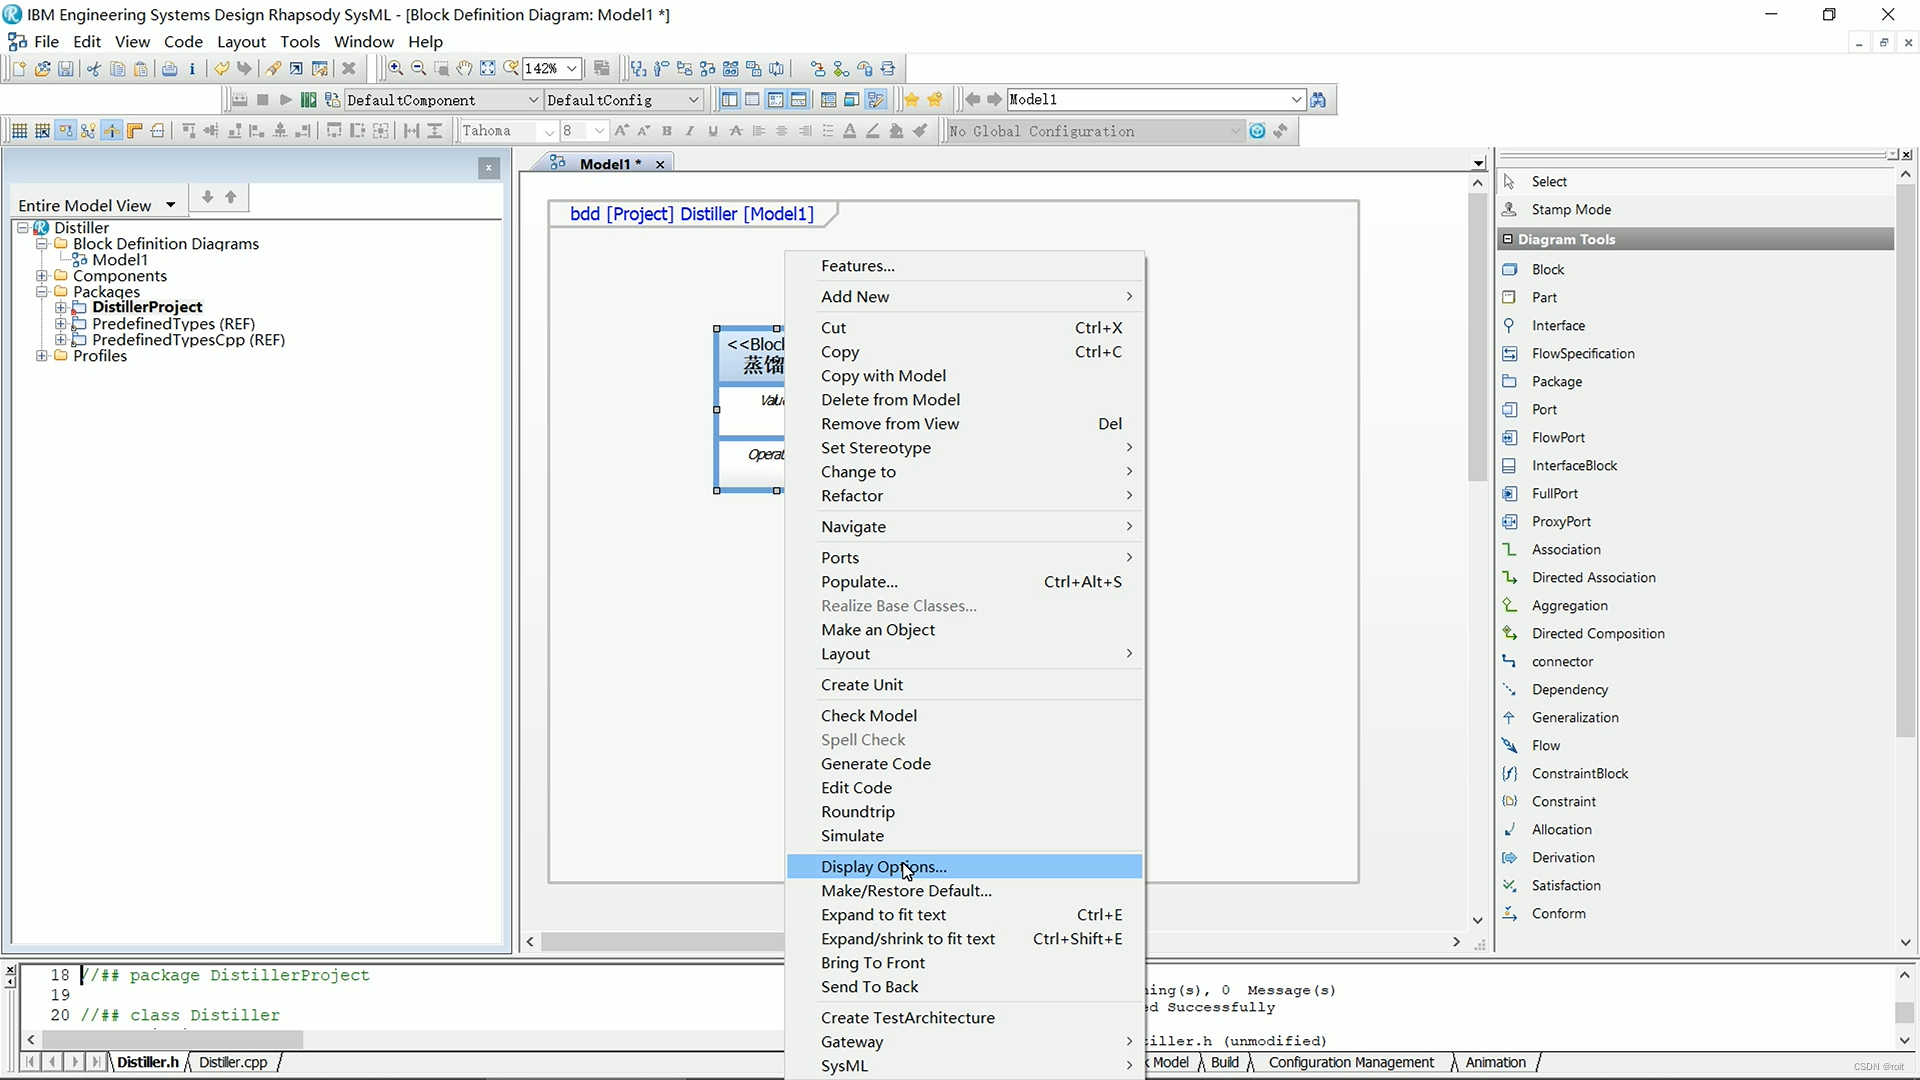
Task: Open the zoom percentage dropdown
Action: click(572, 69)
